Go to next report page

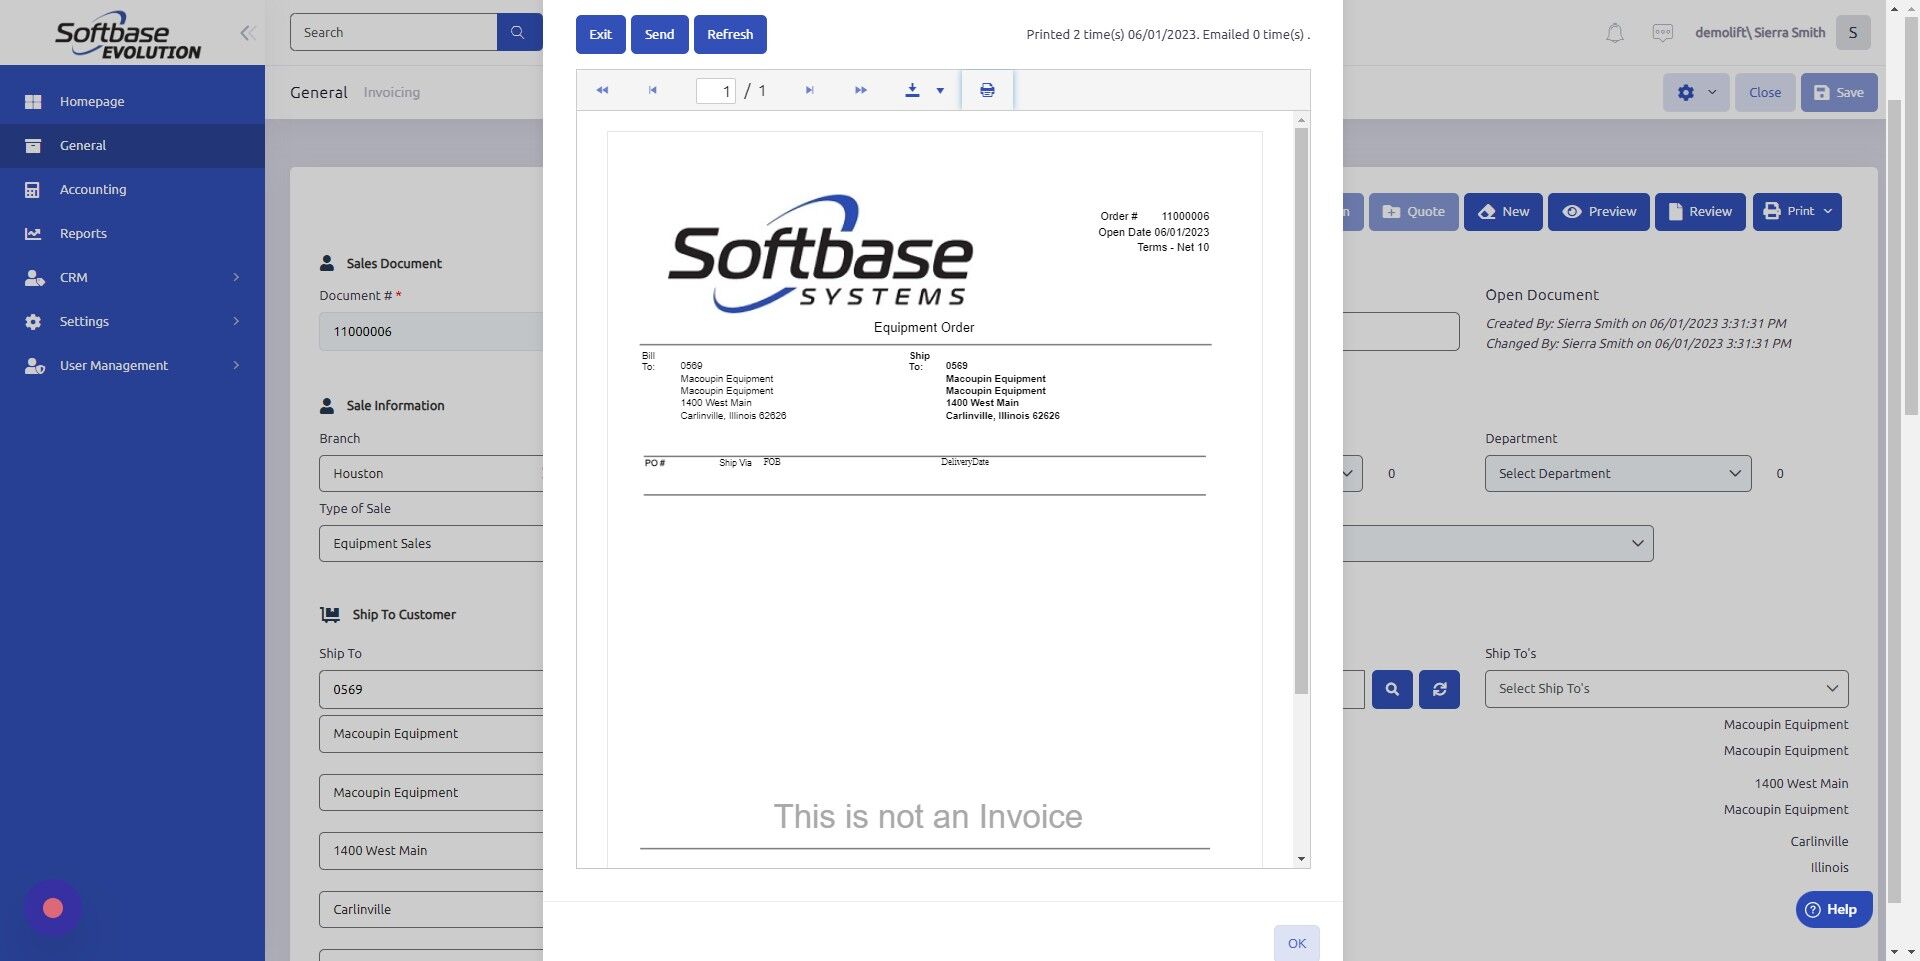(x=810, y=90)
